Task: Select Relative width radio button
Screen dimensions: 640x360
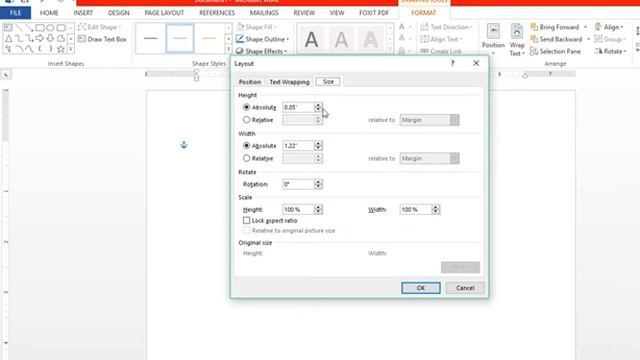Action: click(246, 158)
